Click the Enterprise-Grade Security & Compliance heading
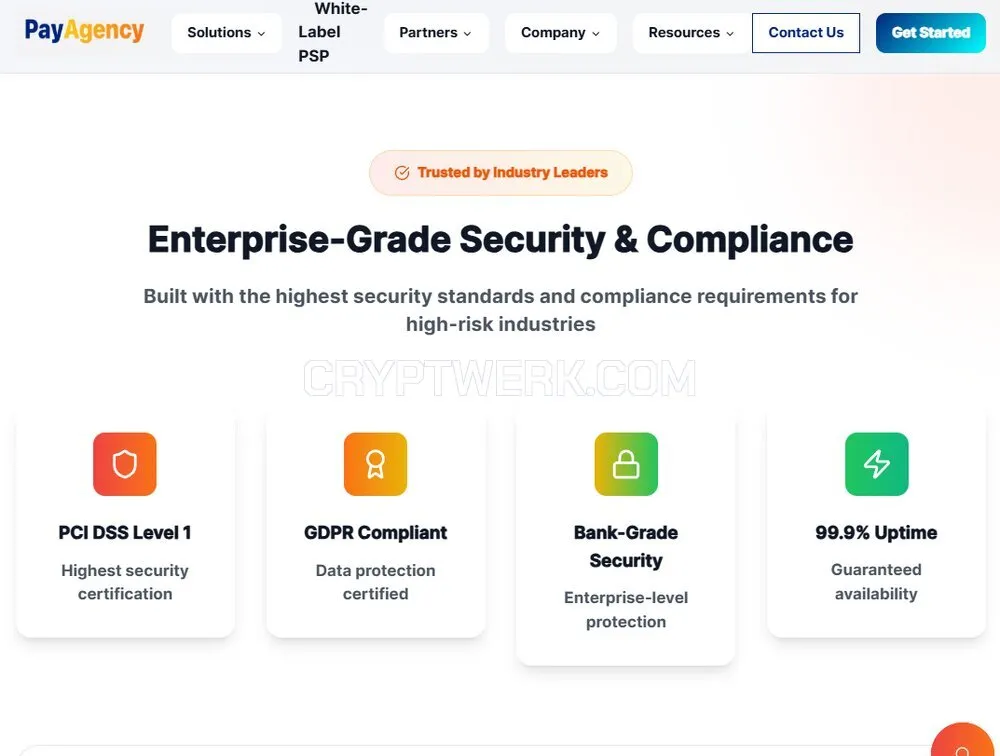Viewport: 1000px width, 756px height. click(501, 240)
